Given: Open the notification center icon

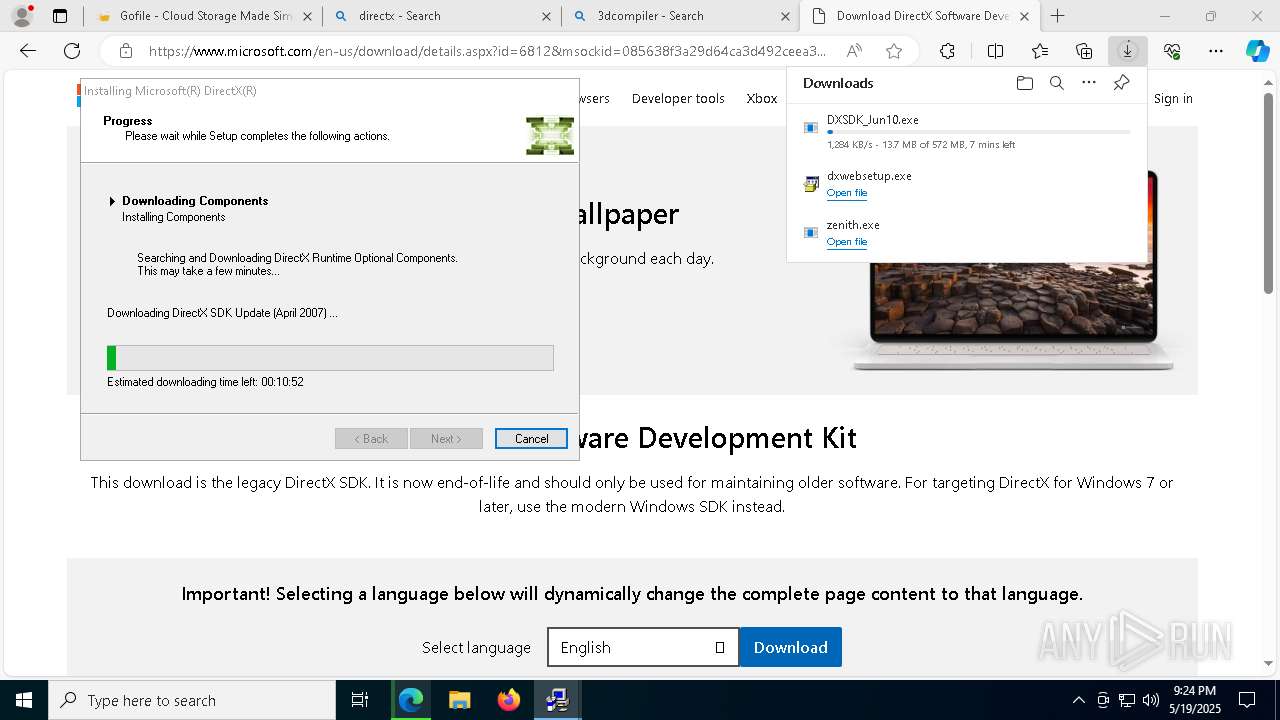Looking at the screenshot, I should (1247, 700).
